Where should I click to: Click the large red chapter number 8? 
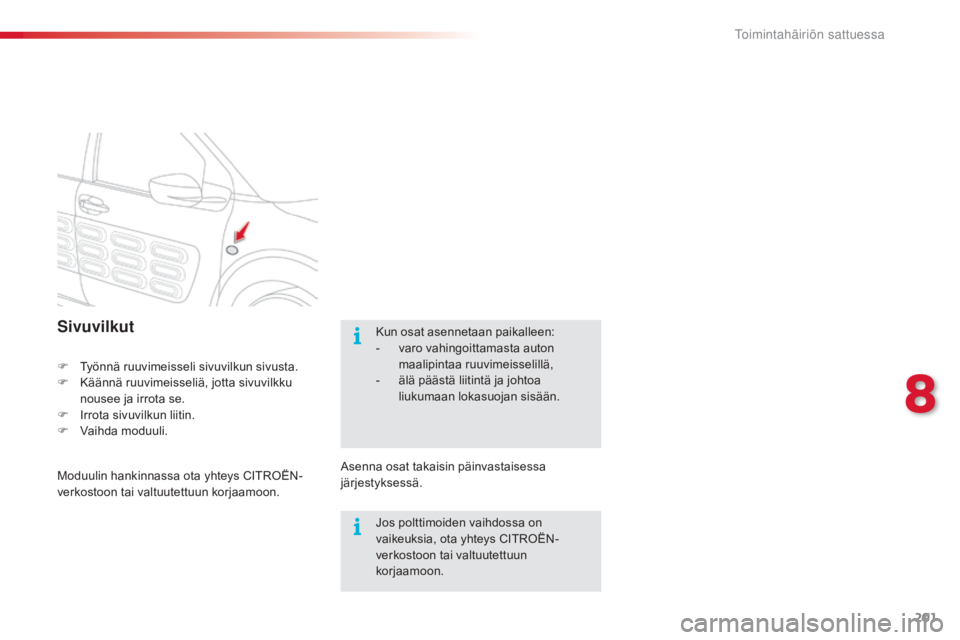[x=920, y=394]
